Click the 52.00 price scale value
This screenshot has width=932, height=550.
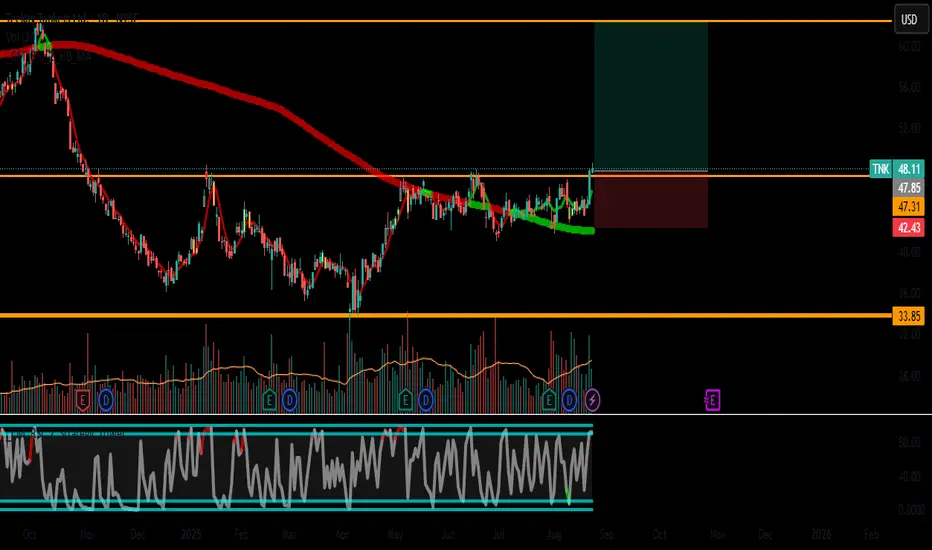(x=909, y=128)
